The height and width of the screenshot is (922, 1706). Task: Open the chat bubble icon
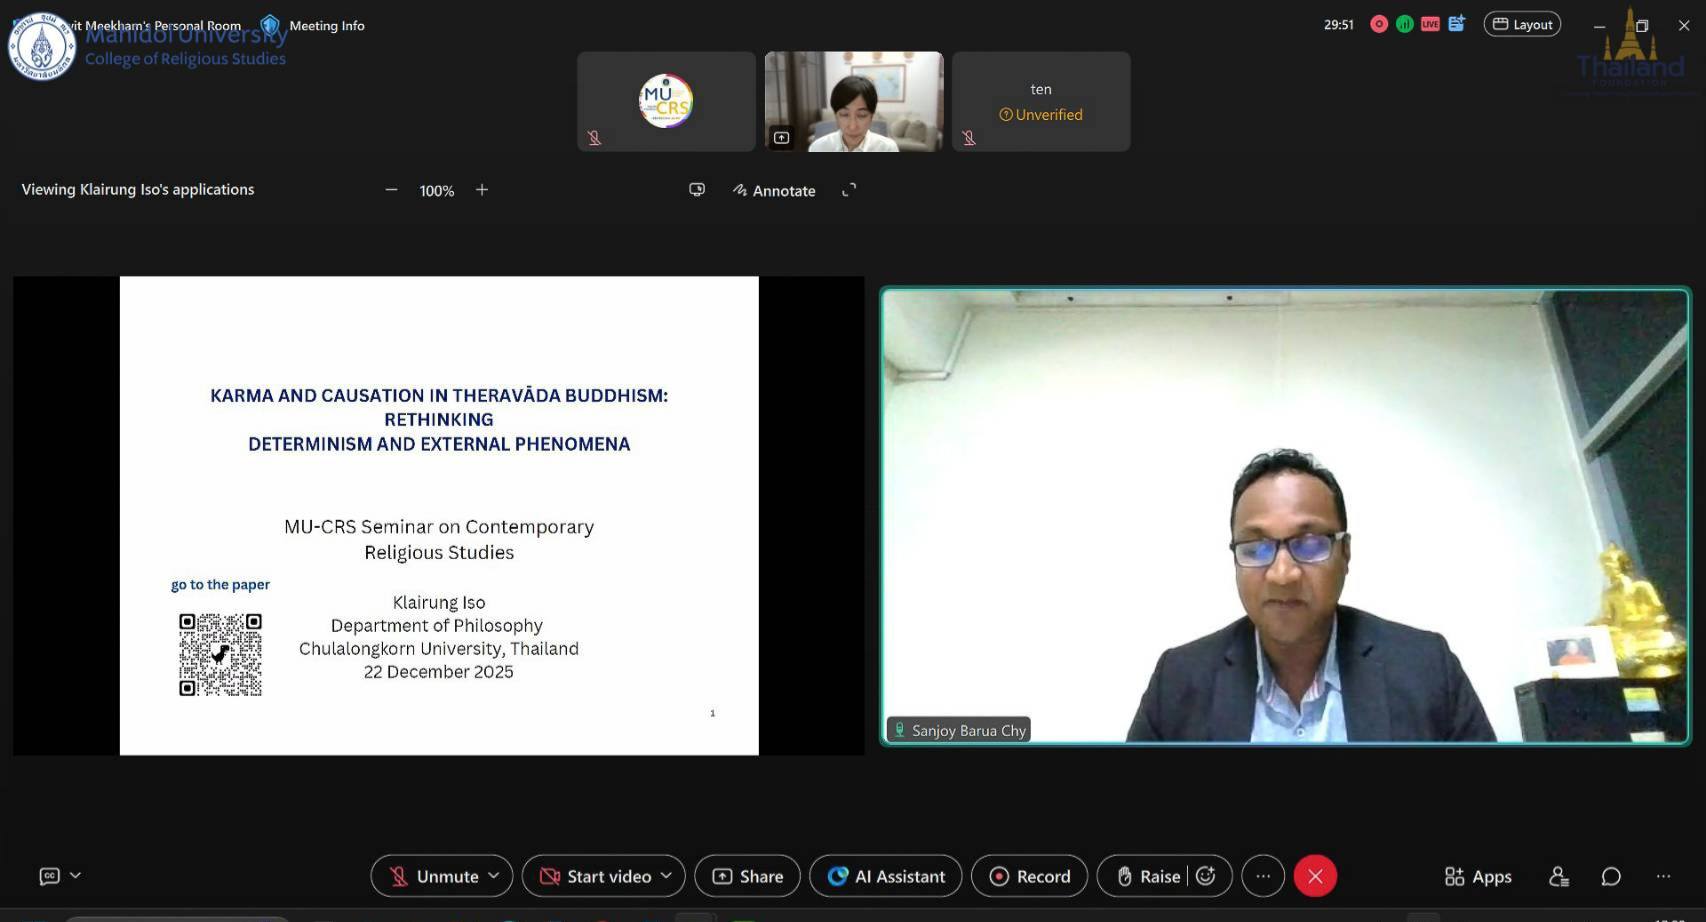[x=1610, y=877]
